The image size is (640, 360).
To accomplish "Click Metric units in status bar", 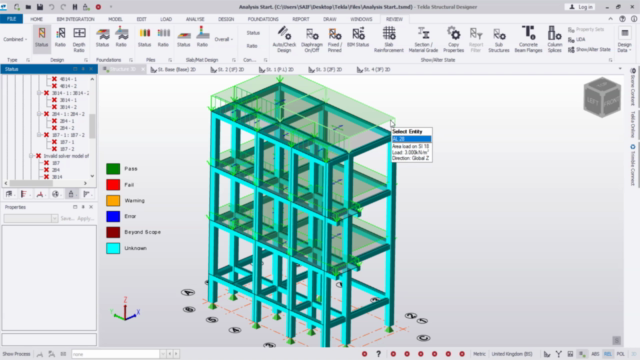I will (x=479, y=354).
